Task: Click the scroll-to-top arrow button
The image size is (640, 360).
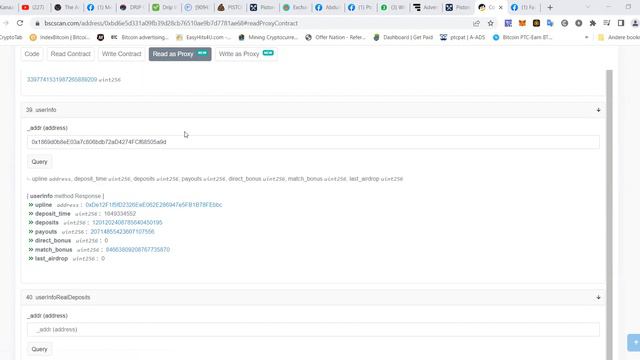Action: click(634, 342)
